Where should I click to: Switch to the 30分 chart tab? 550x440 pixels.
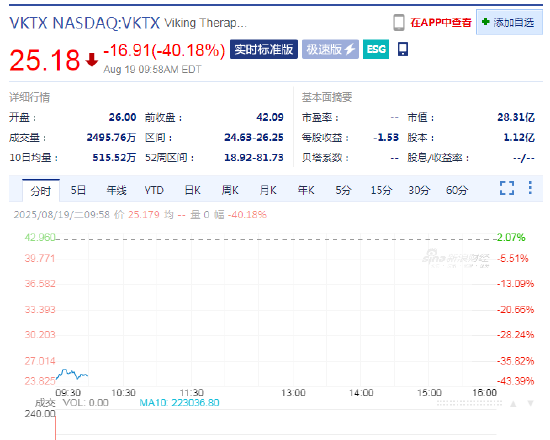(x=419, y=190)
